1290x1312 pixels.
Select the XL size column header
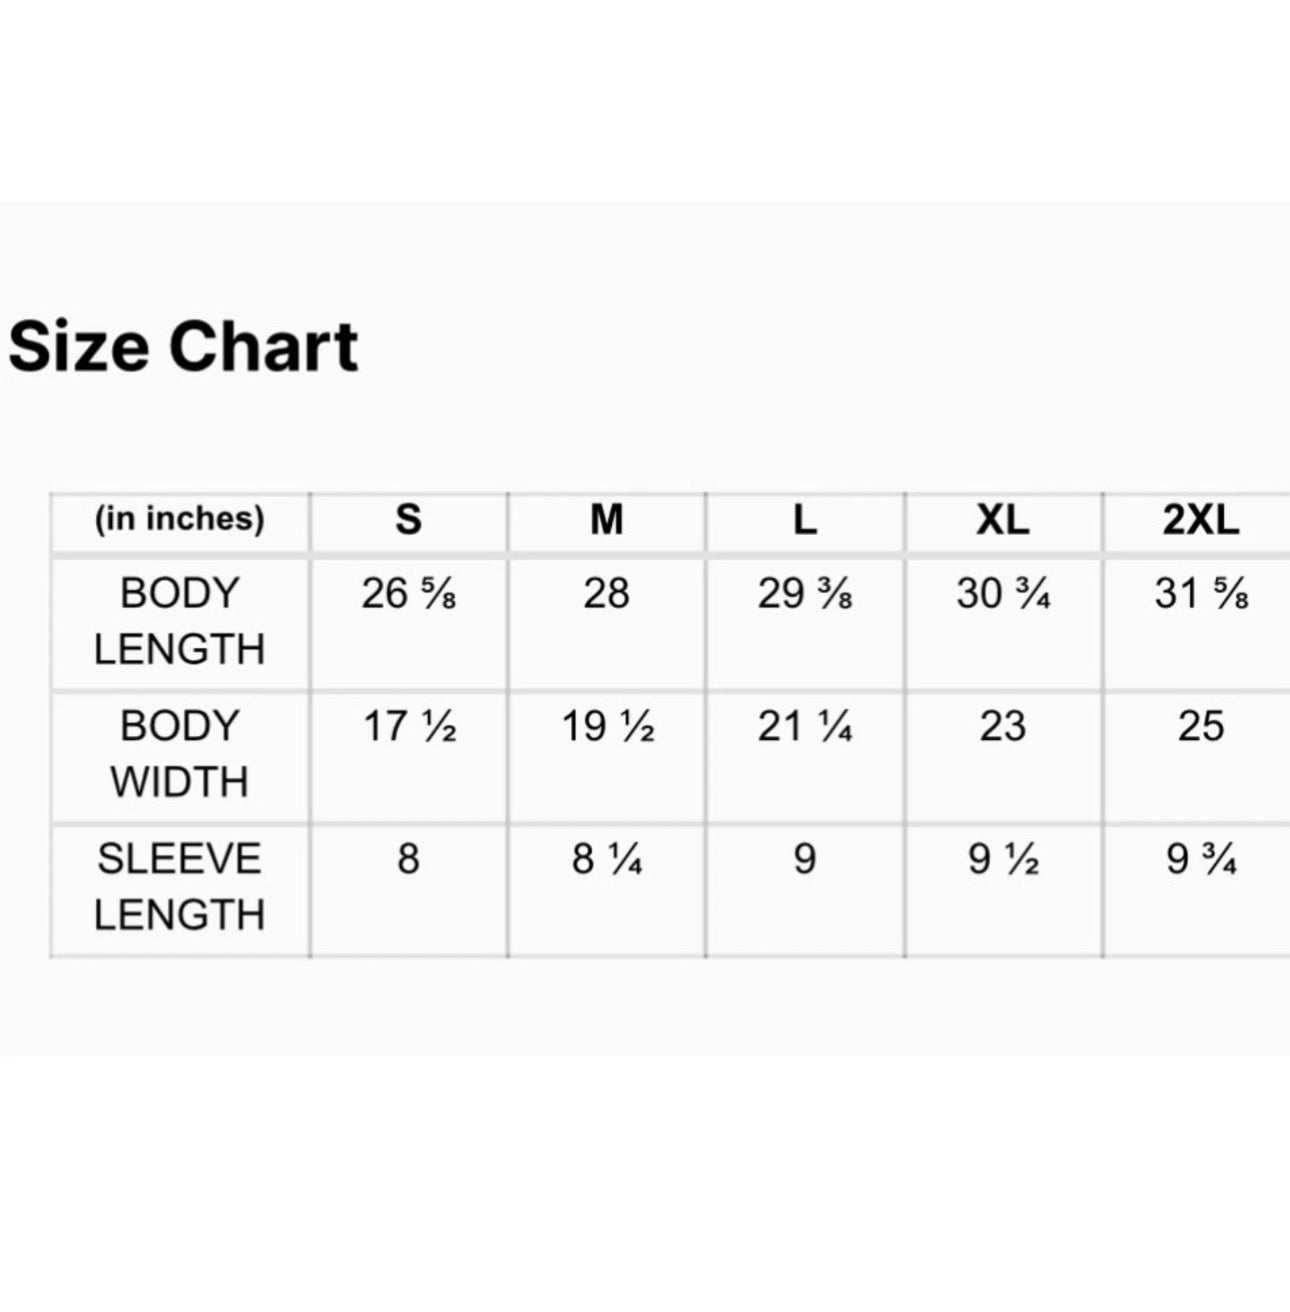tap(1003, 520)
